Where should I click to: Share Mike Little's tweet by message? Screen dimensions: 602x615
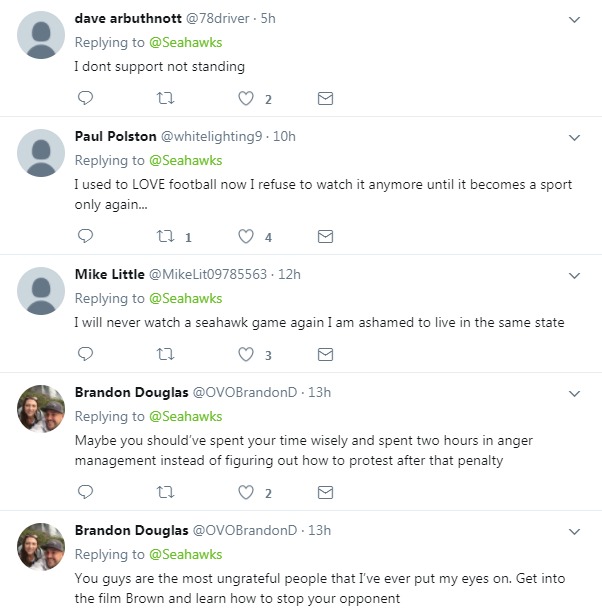pos(325,353)
